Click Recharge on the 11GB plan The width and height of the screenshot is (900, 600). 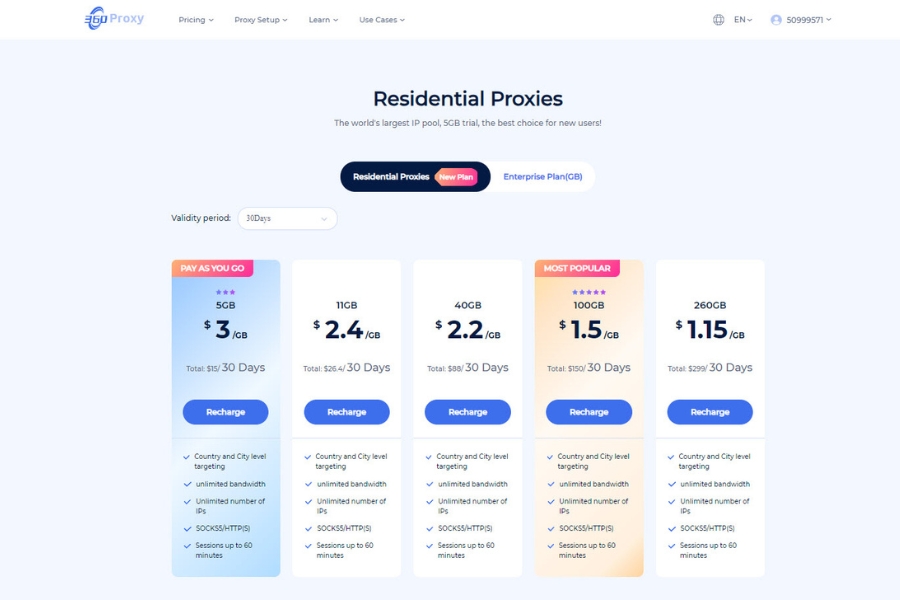point(347,412)
